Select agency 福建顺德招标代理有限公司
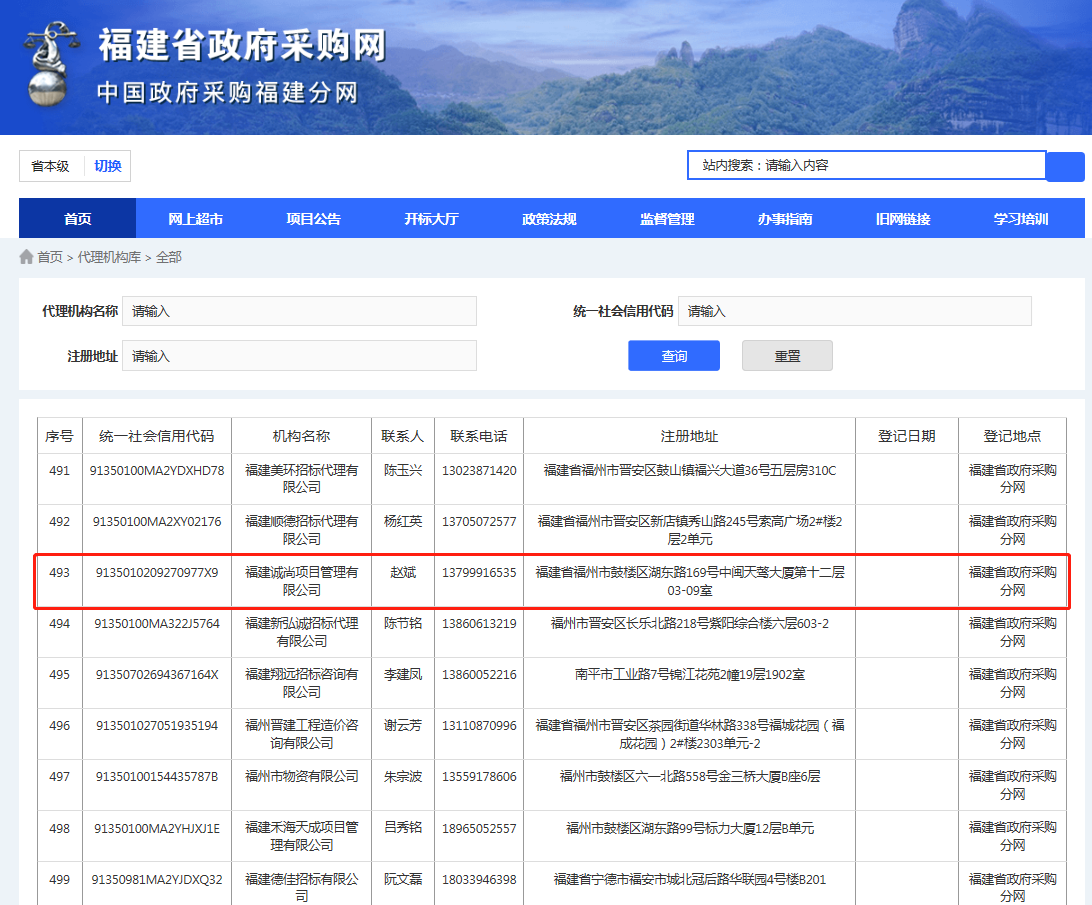1092x905 pixels. point(302,529)
